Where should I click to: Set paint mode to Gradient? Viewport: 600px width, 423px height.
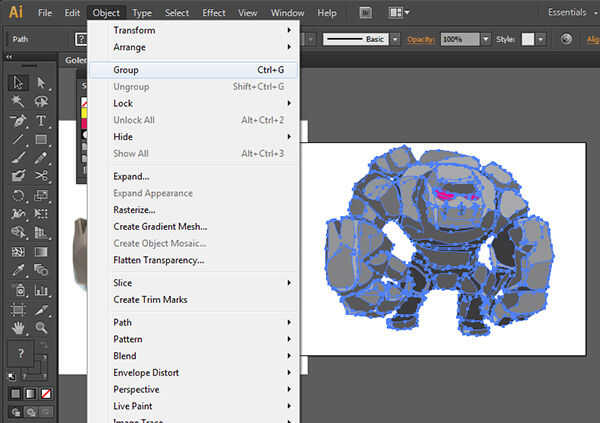coord(31,394)
